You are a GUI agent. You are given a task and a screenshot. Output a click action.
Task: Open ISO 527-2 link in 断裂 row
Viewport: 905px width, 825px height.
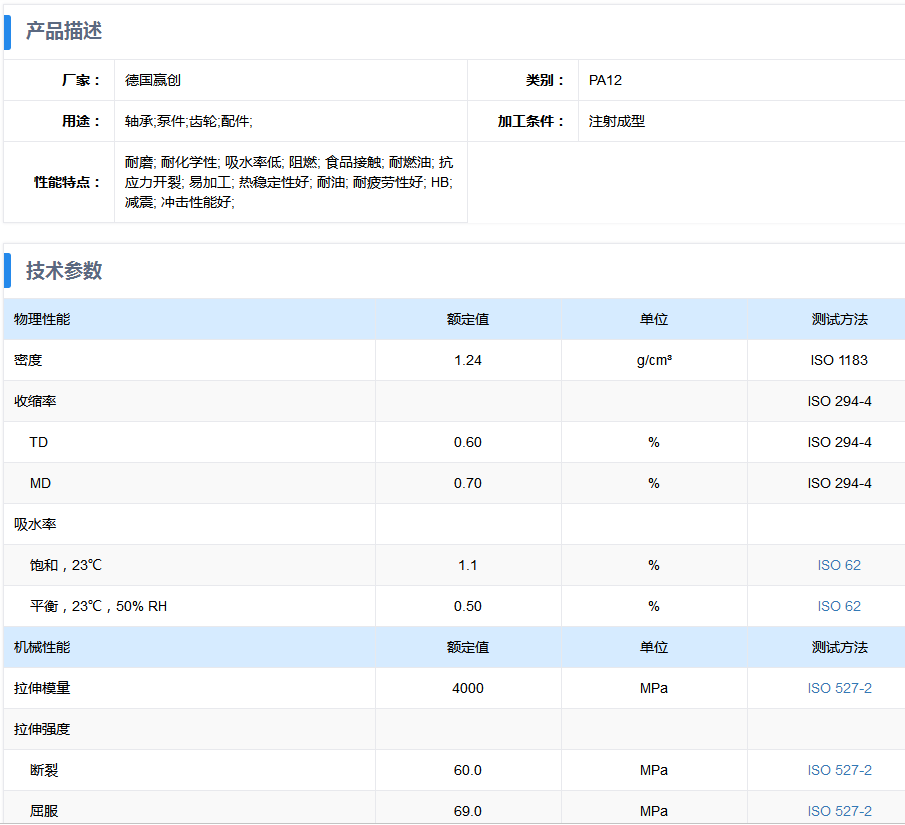pos(839,770)
